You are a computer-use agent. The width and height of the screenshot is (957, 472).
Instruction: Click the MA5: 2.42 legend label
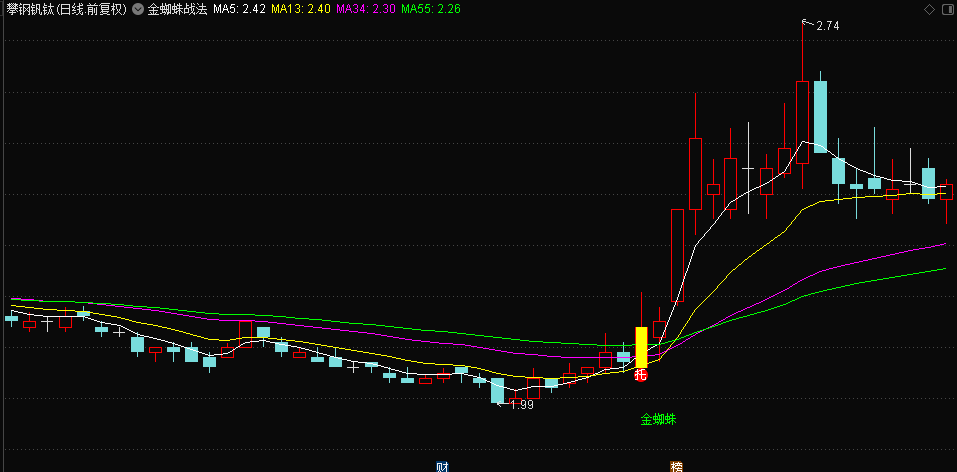pyautogui.click(x=239, y=9)
